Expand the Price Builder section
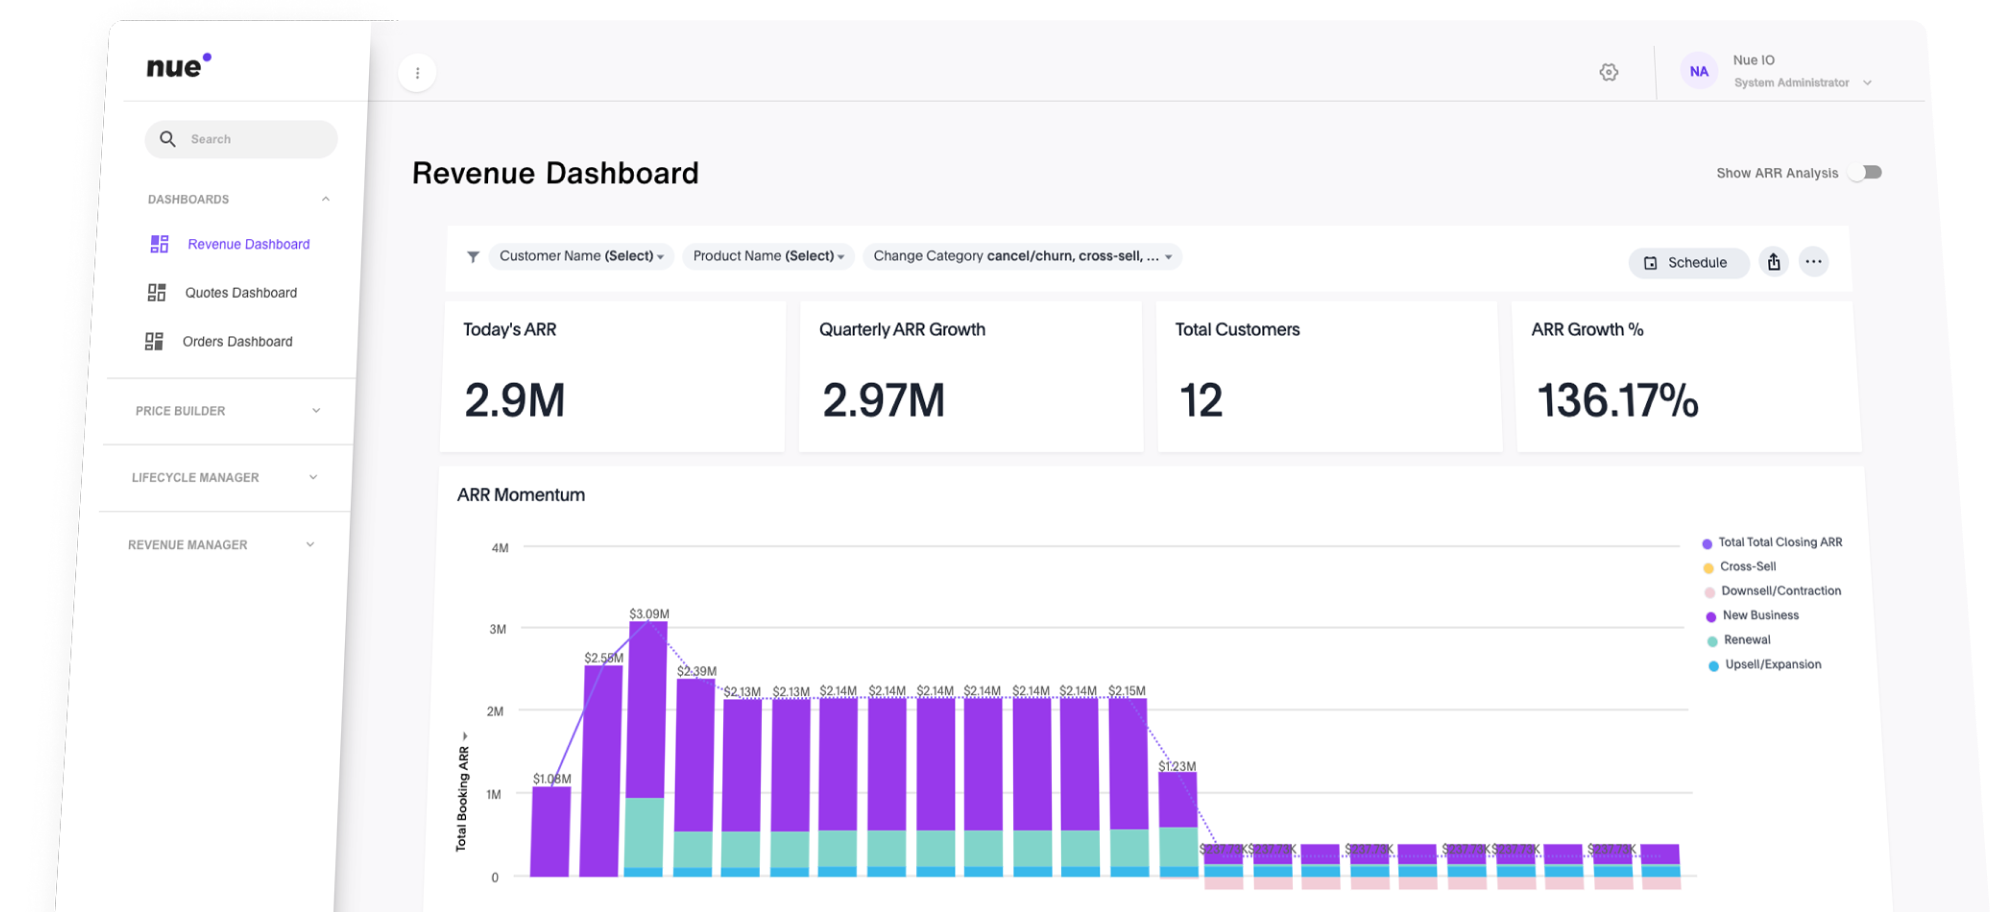 228,411
